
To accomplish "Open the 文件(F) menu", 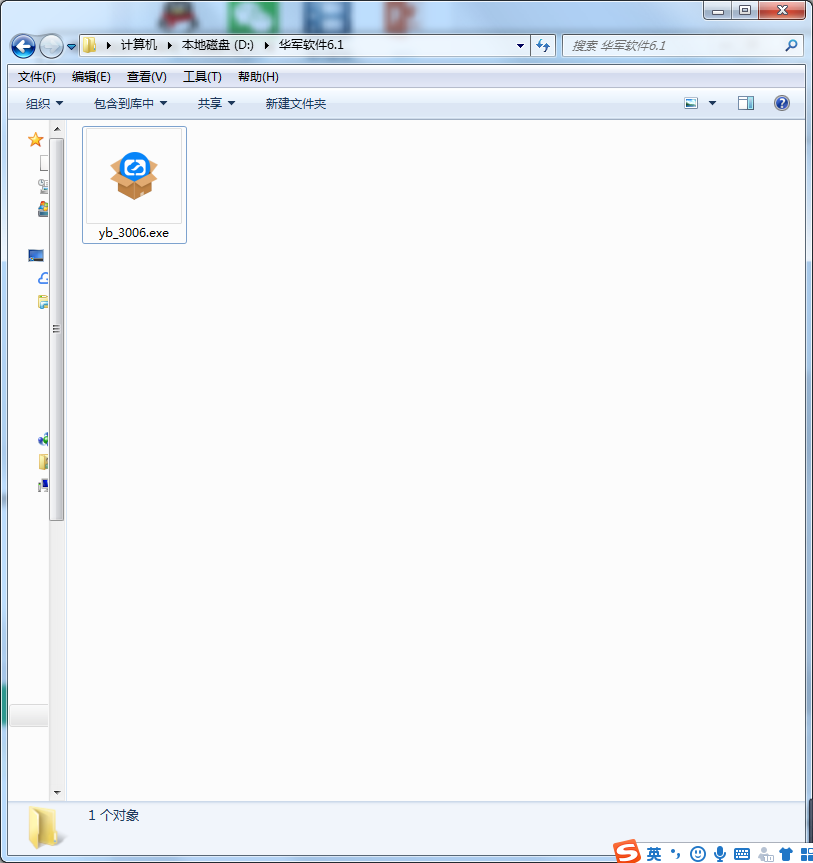I will pyautogui.click(x=37, y=77).
